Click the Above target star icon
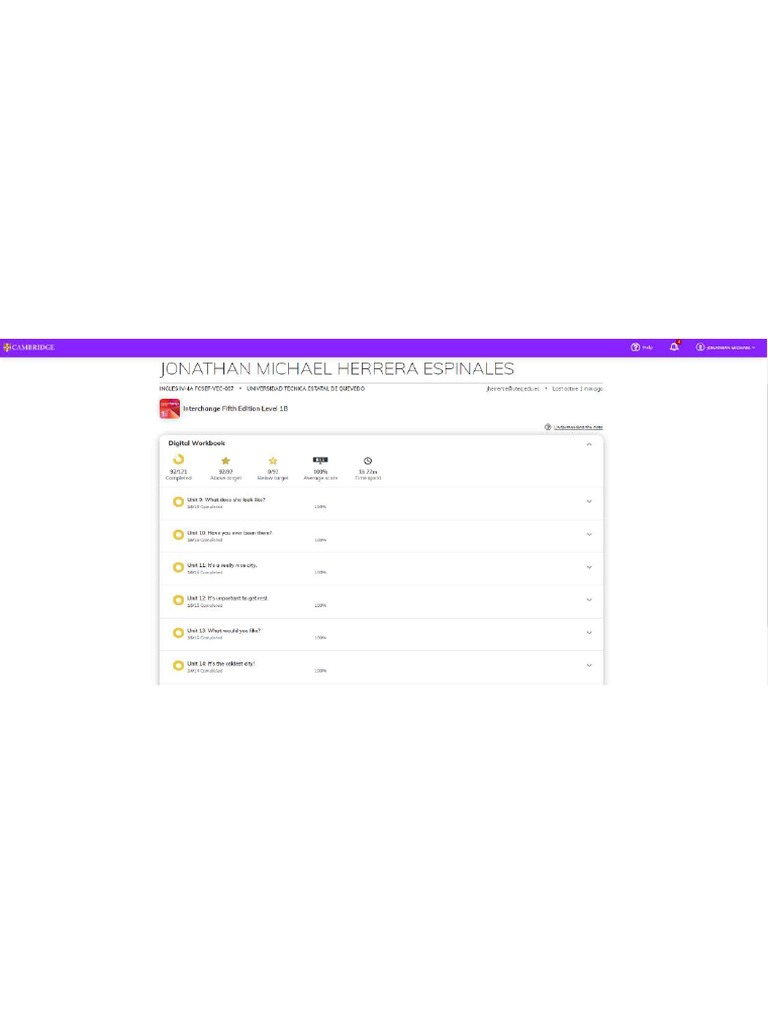 pos(226,460)
